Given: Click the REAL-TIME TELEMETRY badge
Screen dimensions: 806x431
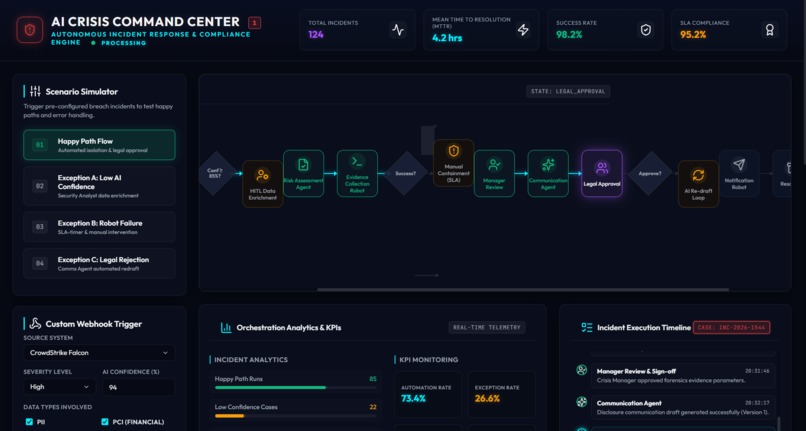Looking at the screenshot, I should 486,327.
